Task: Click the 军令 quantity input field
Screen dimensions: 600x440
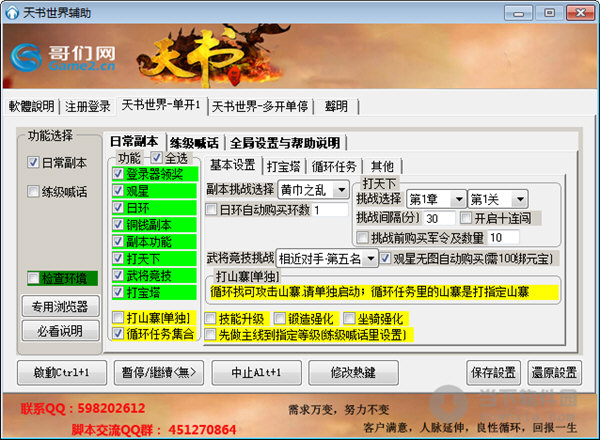Action: tap(504, 238)
